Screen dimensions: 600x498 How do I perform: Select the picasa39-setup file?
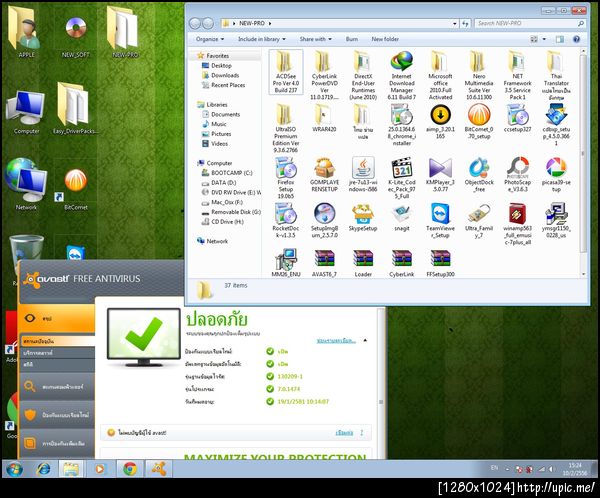[556, 175]
